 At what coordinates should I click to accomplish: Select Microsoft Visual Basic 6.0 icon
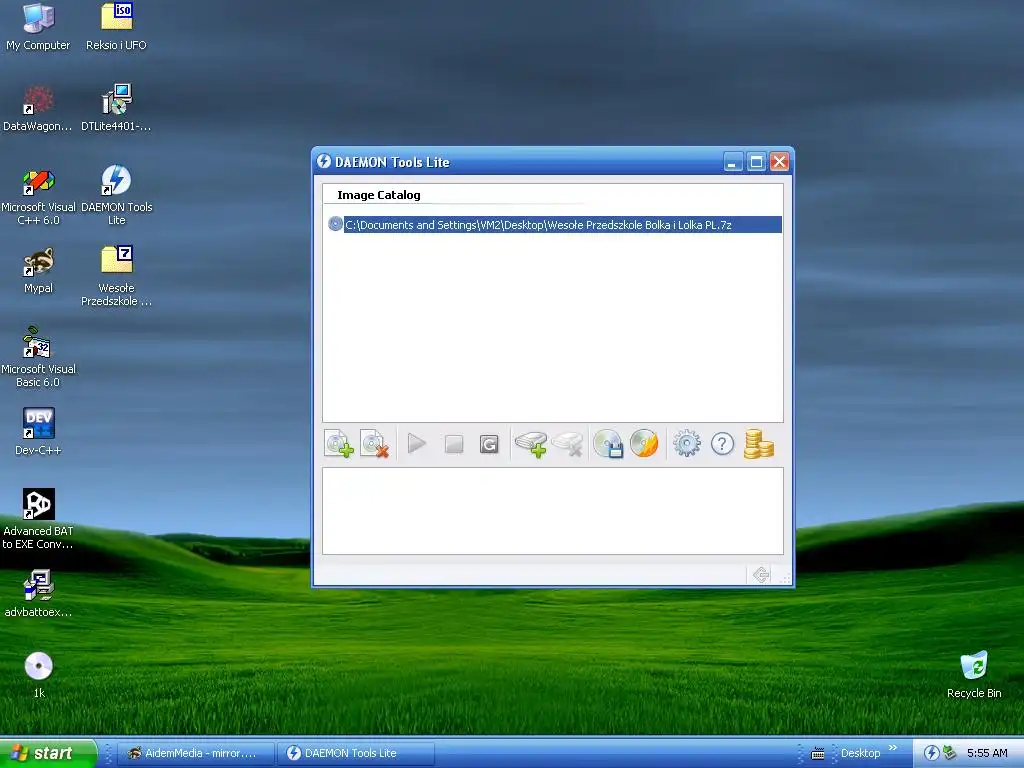tap(38, 357)
